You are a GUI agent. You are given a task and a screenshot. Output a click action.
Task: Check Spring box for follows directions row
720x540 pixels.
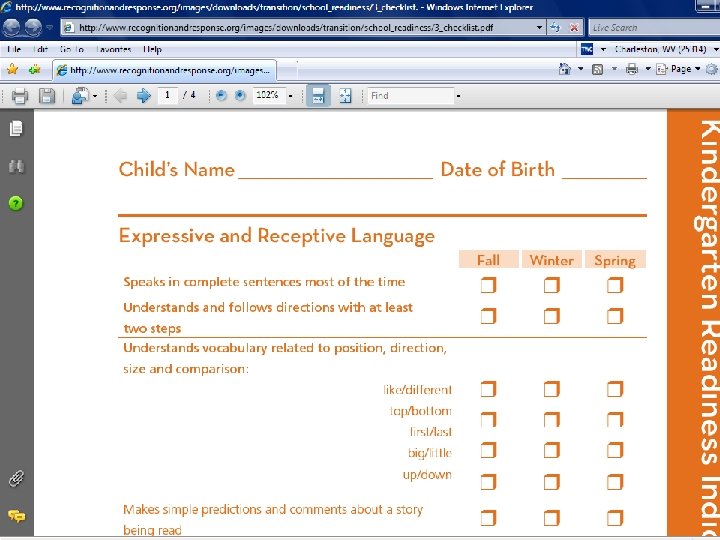point(615,316)
